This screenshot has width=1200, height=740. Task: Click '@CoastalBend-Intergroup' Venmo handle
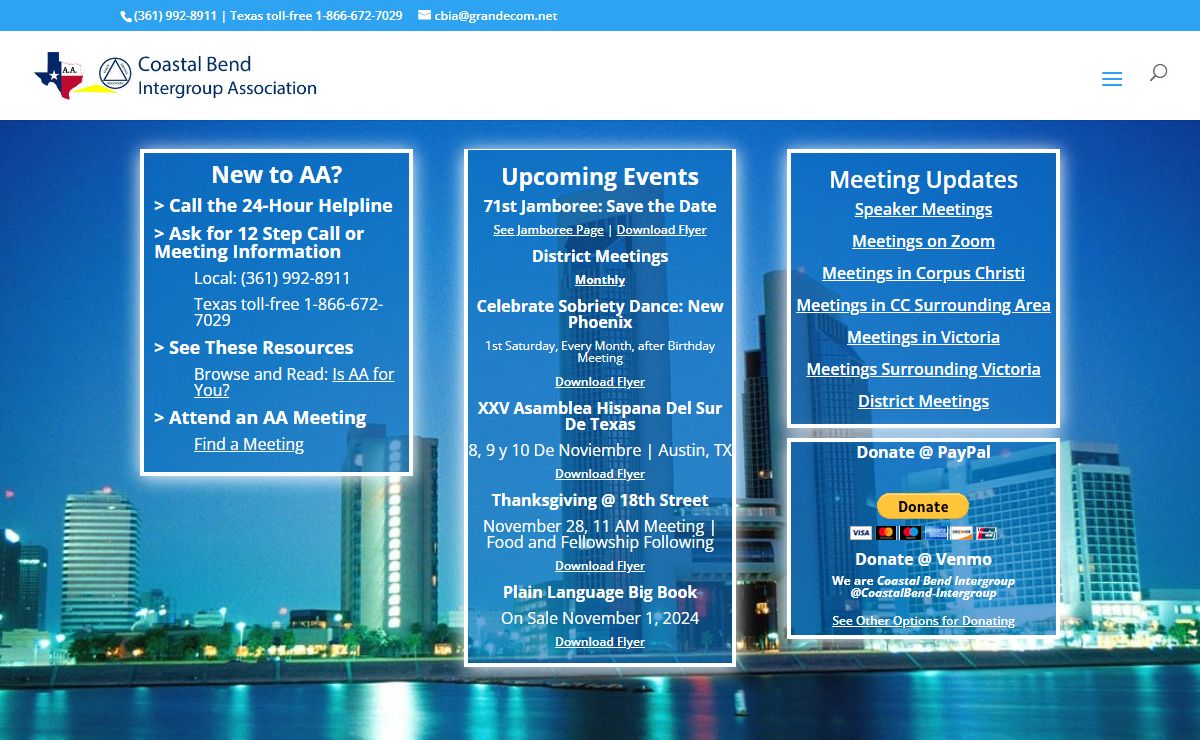tap(923, 593)
